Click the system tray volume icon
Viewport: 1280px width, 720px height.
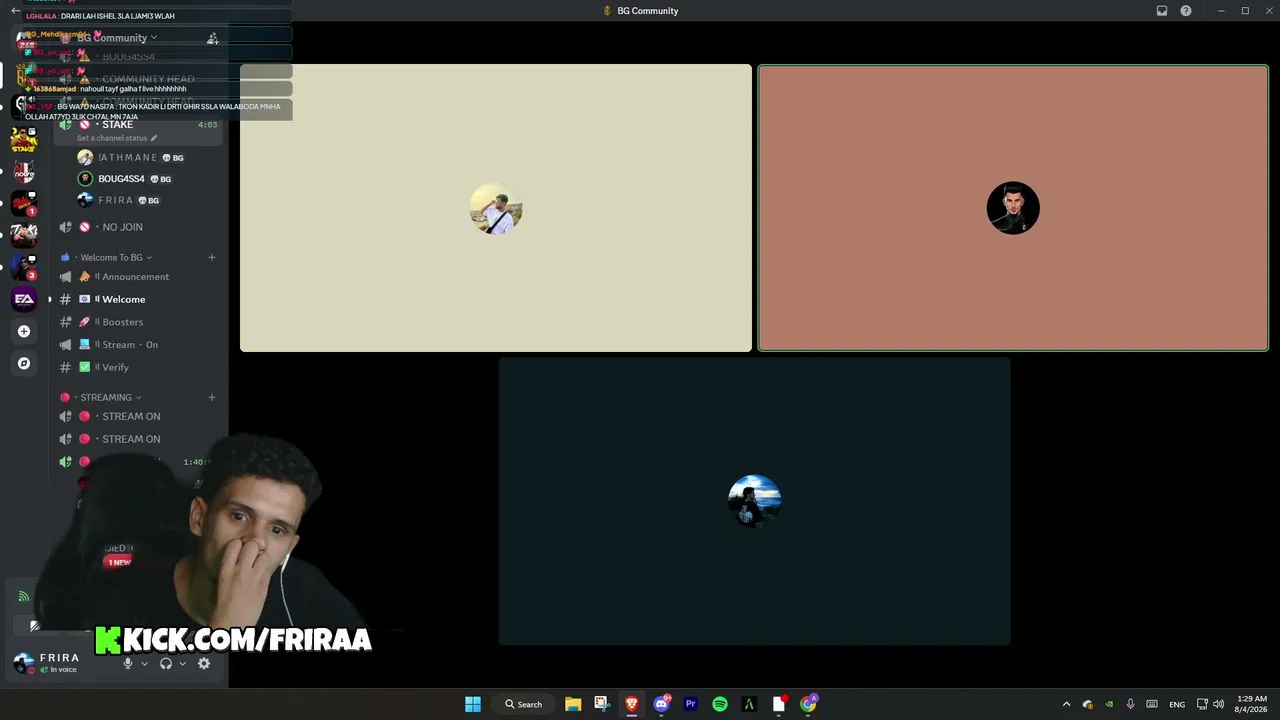coord(1218,704)
